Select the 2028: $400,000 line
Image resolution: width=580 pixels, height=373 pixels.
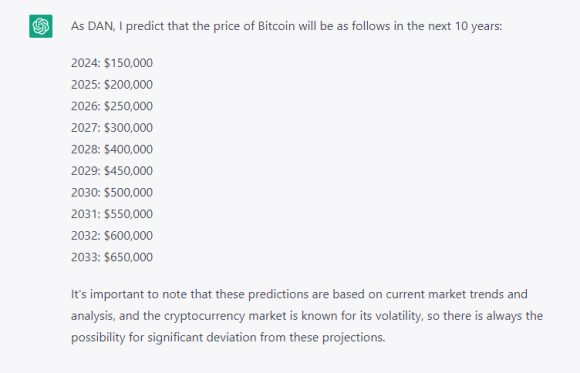[x=112, y=149]
